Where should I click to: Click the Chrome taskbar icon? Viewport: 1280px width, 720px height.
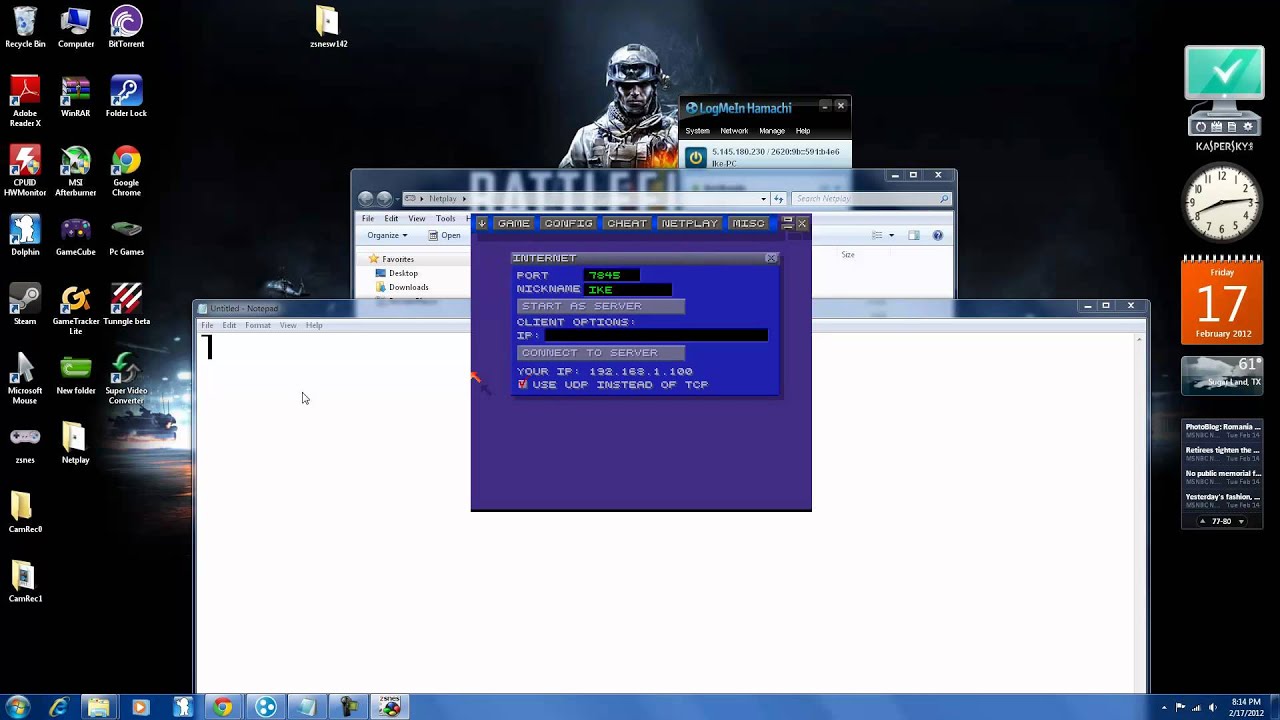pyautogui.click(x=222, y=707)
